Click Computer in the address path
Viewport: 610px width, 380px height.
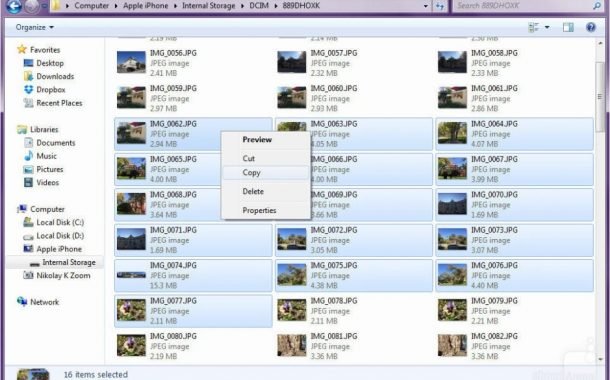click(91, 6)
